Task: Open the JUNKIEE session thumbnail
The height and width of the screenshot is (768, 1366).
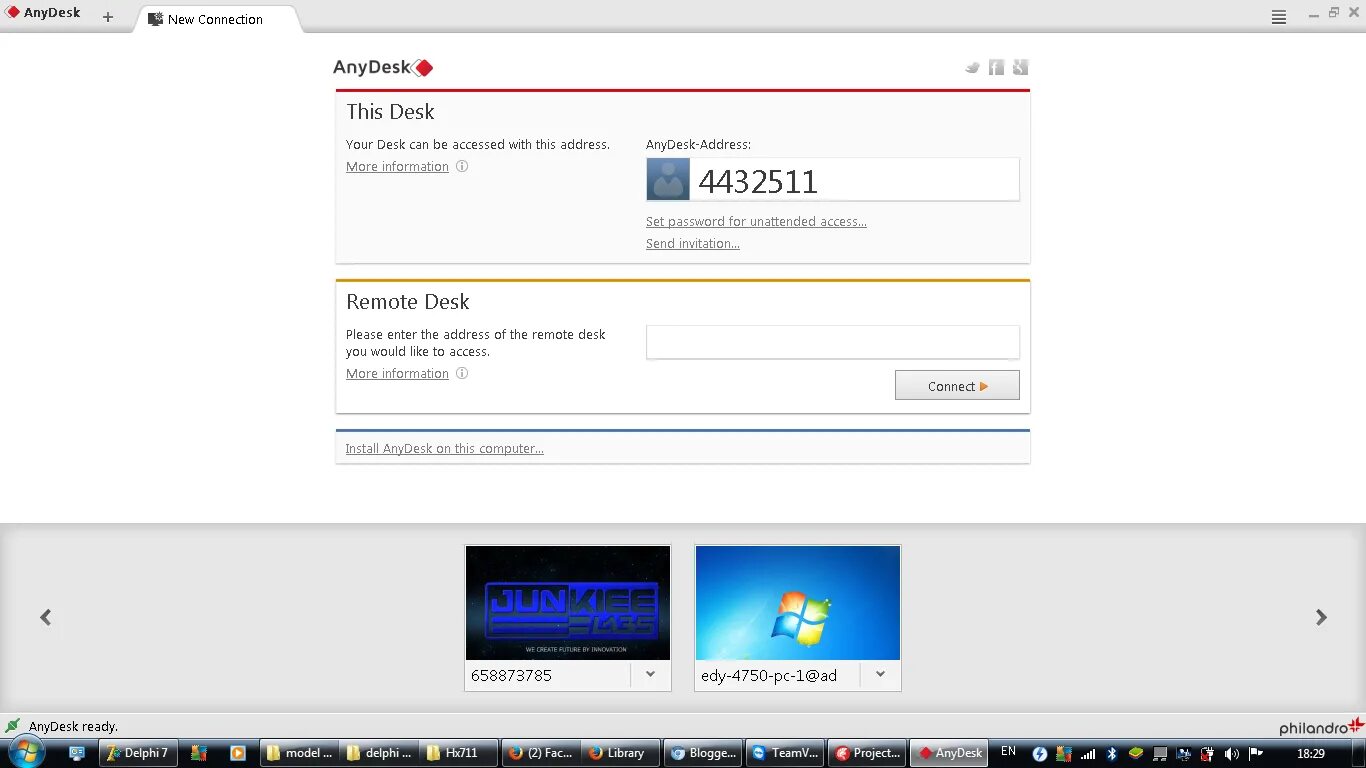Action: pos(568,602)
